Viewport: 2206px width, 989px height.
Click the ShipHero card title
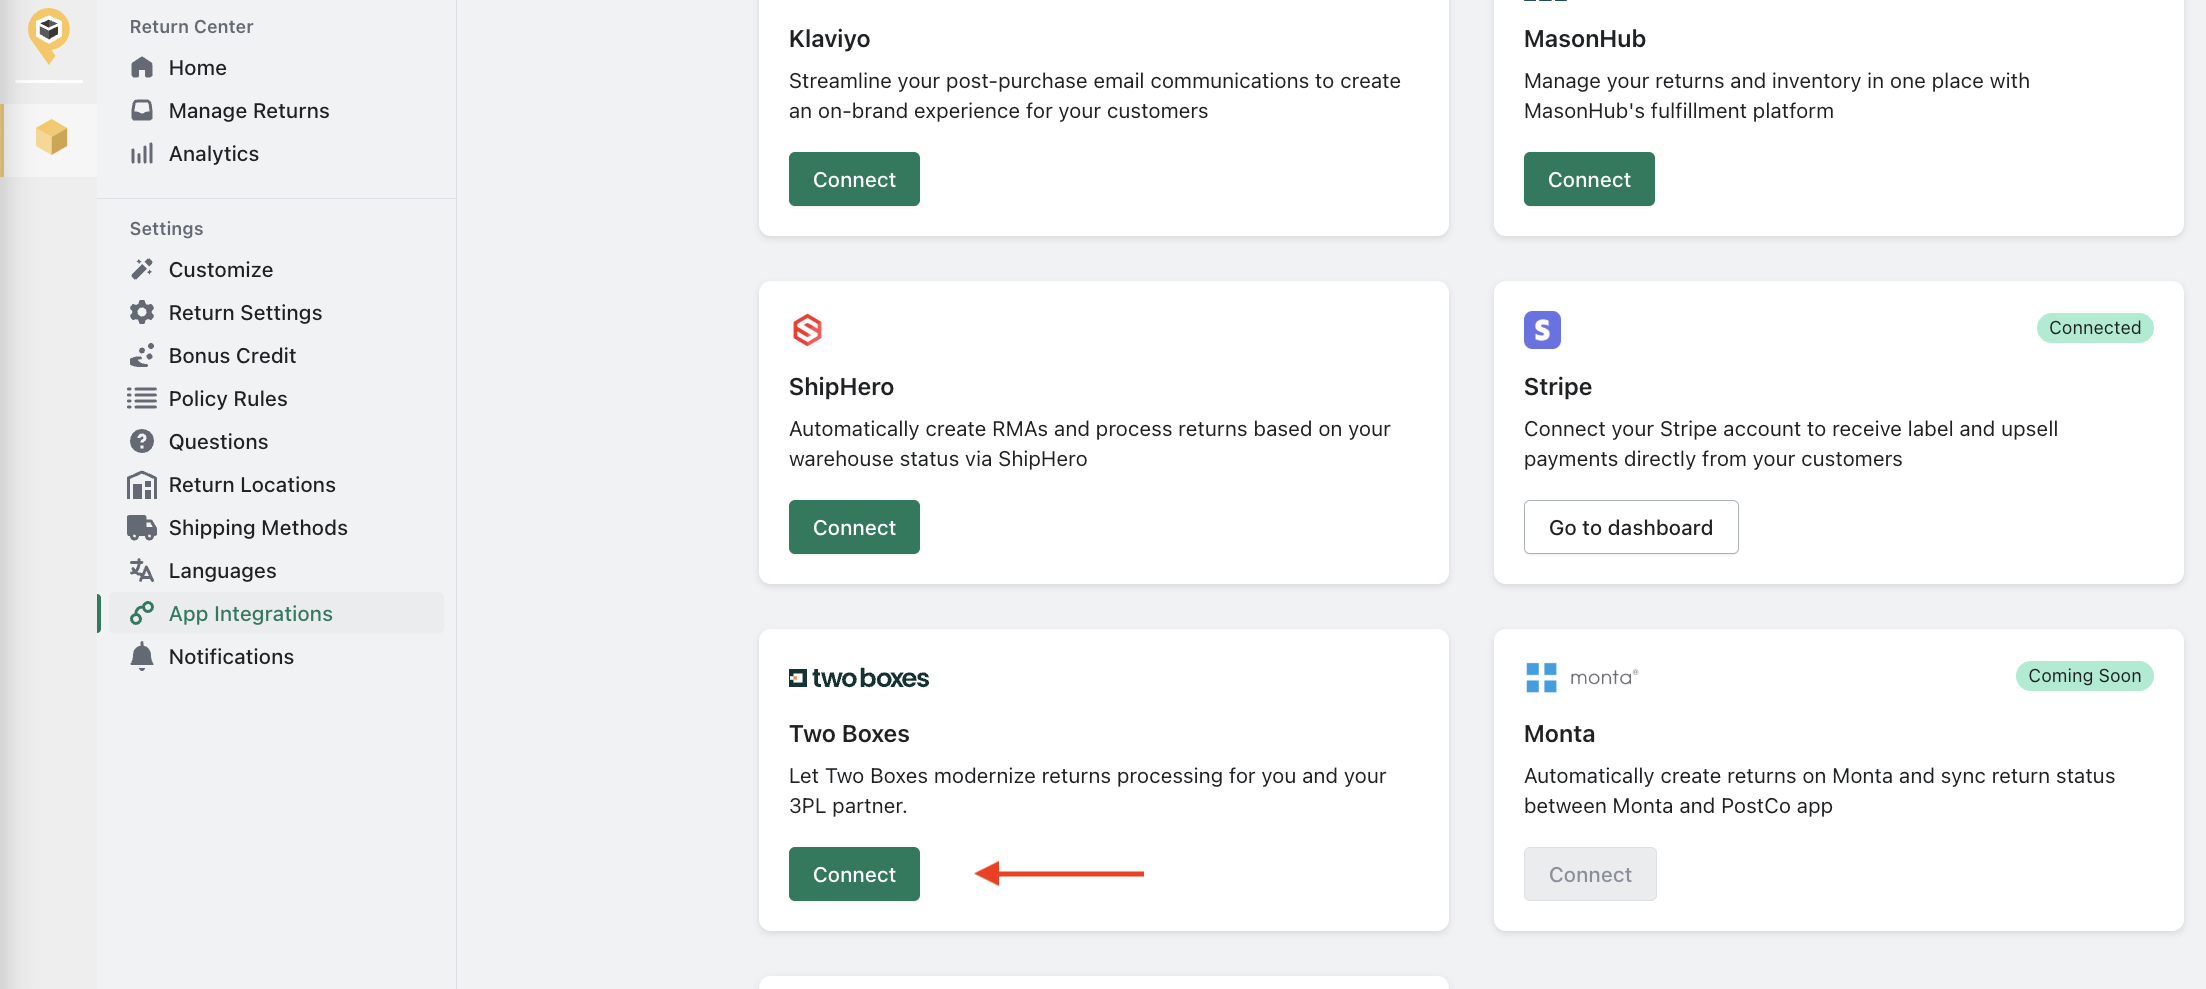(x=841, y=387)
